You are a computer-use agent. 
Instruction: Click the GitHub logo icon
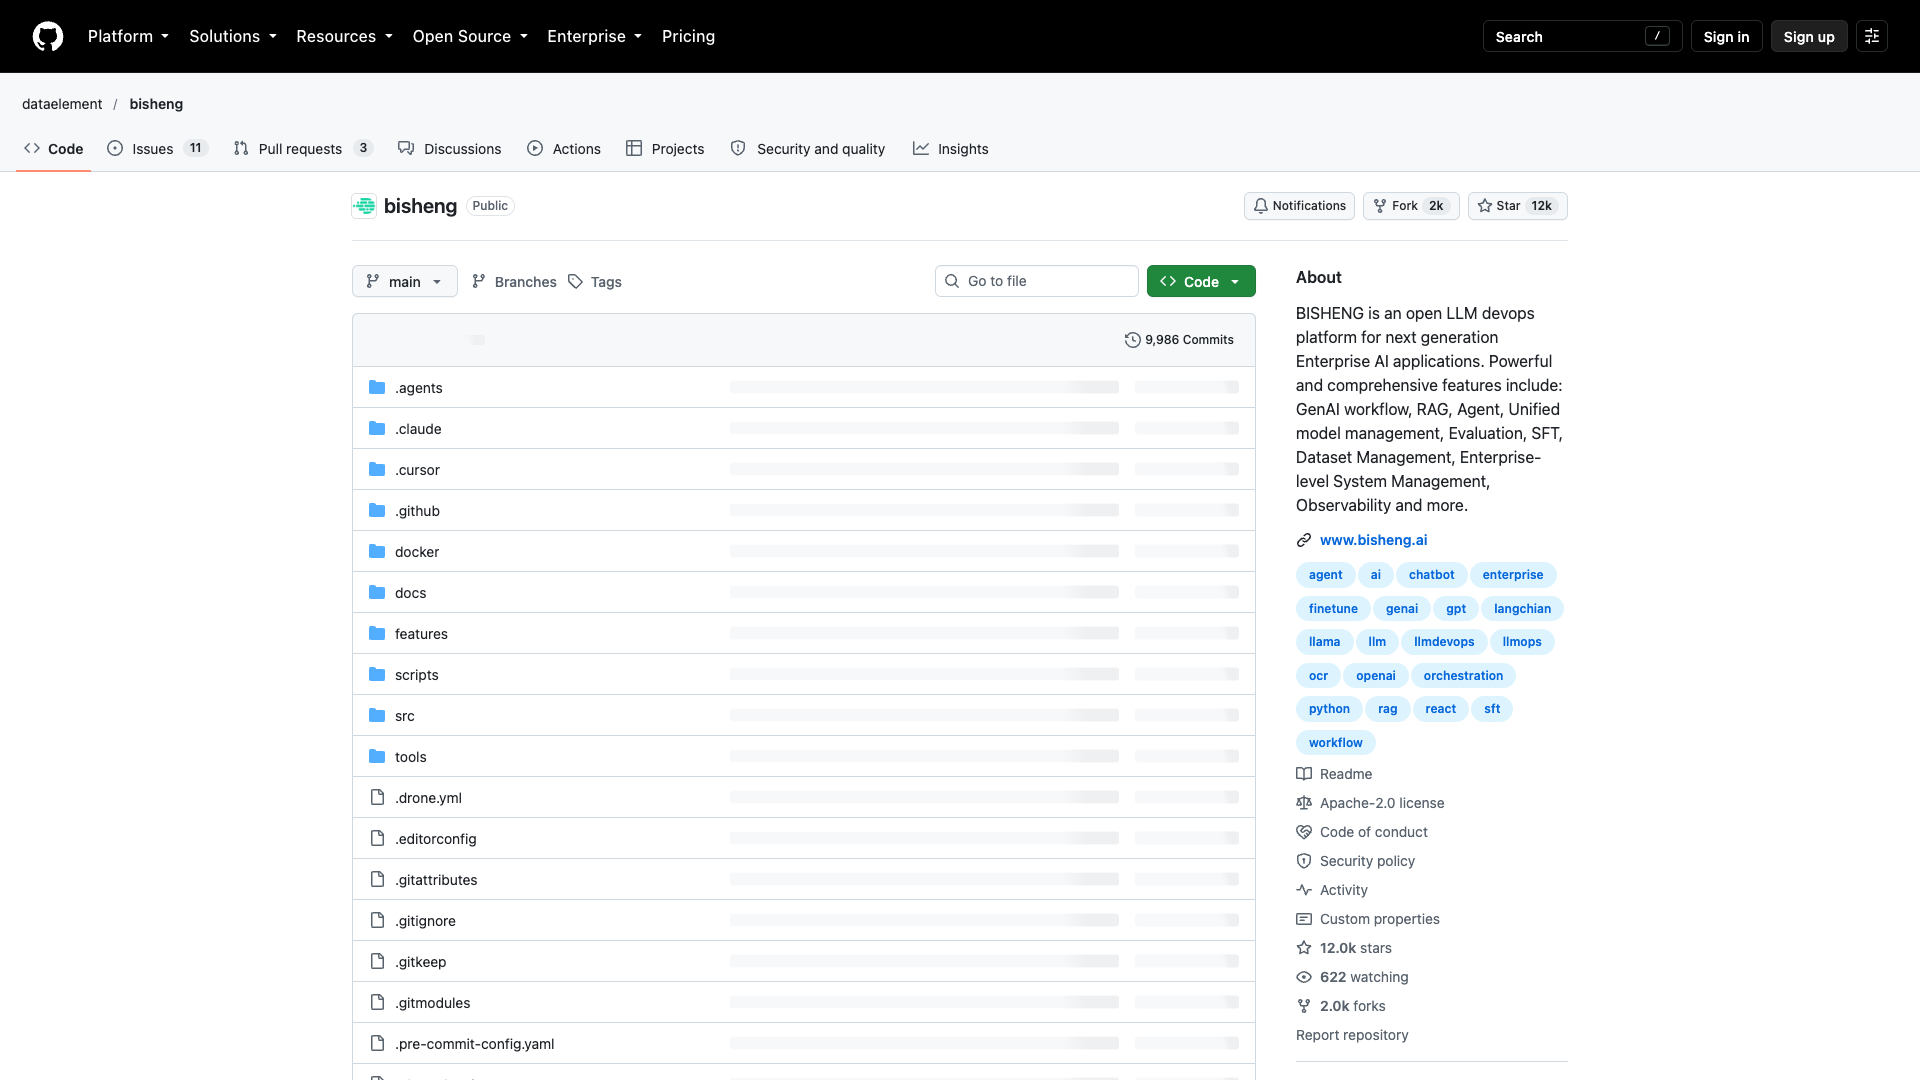pos(48,36)
